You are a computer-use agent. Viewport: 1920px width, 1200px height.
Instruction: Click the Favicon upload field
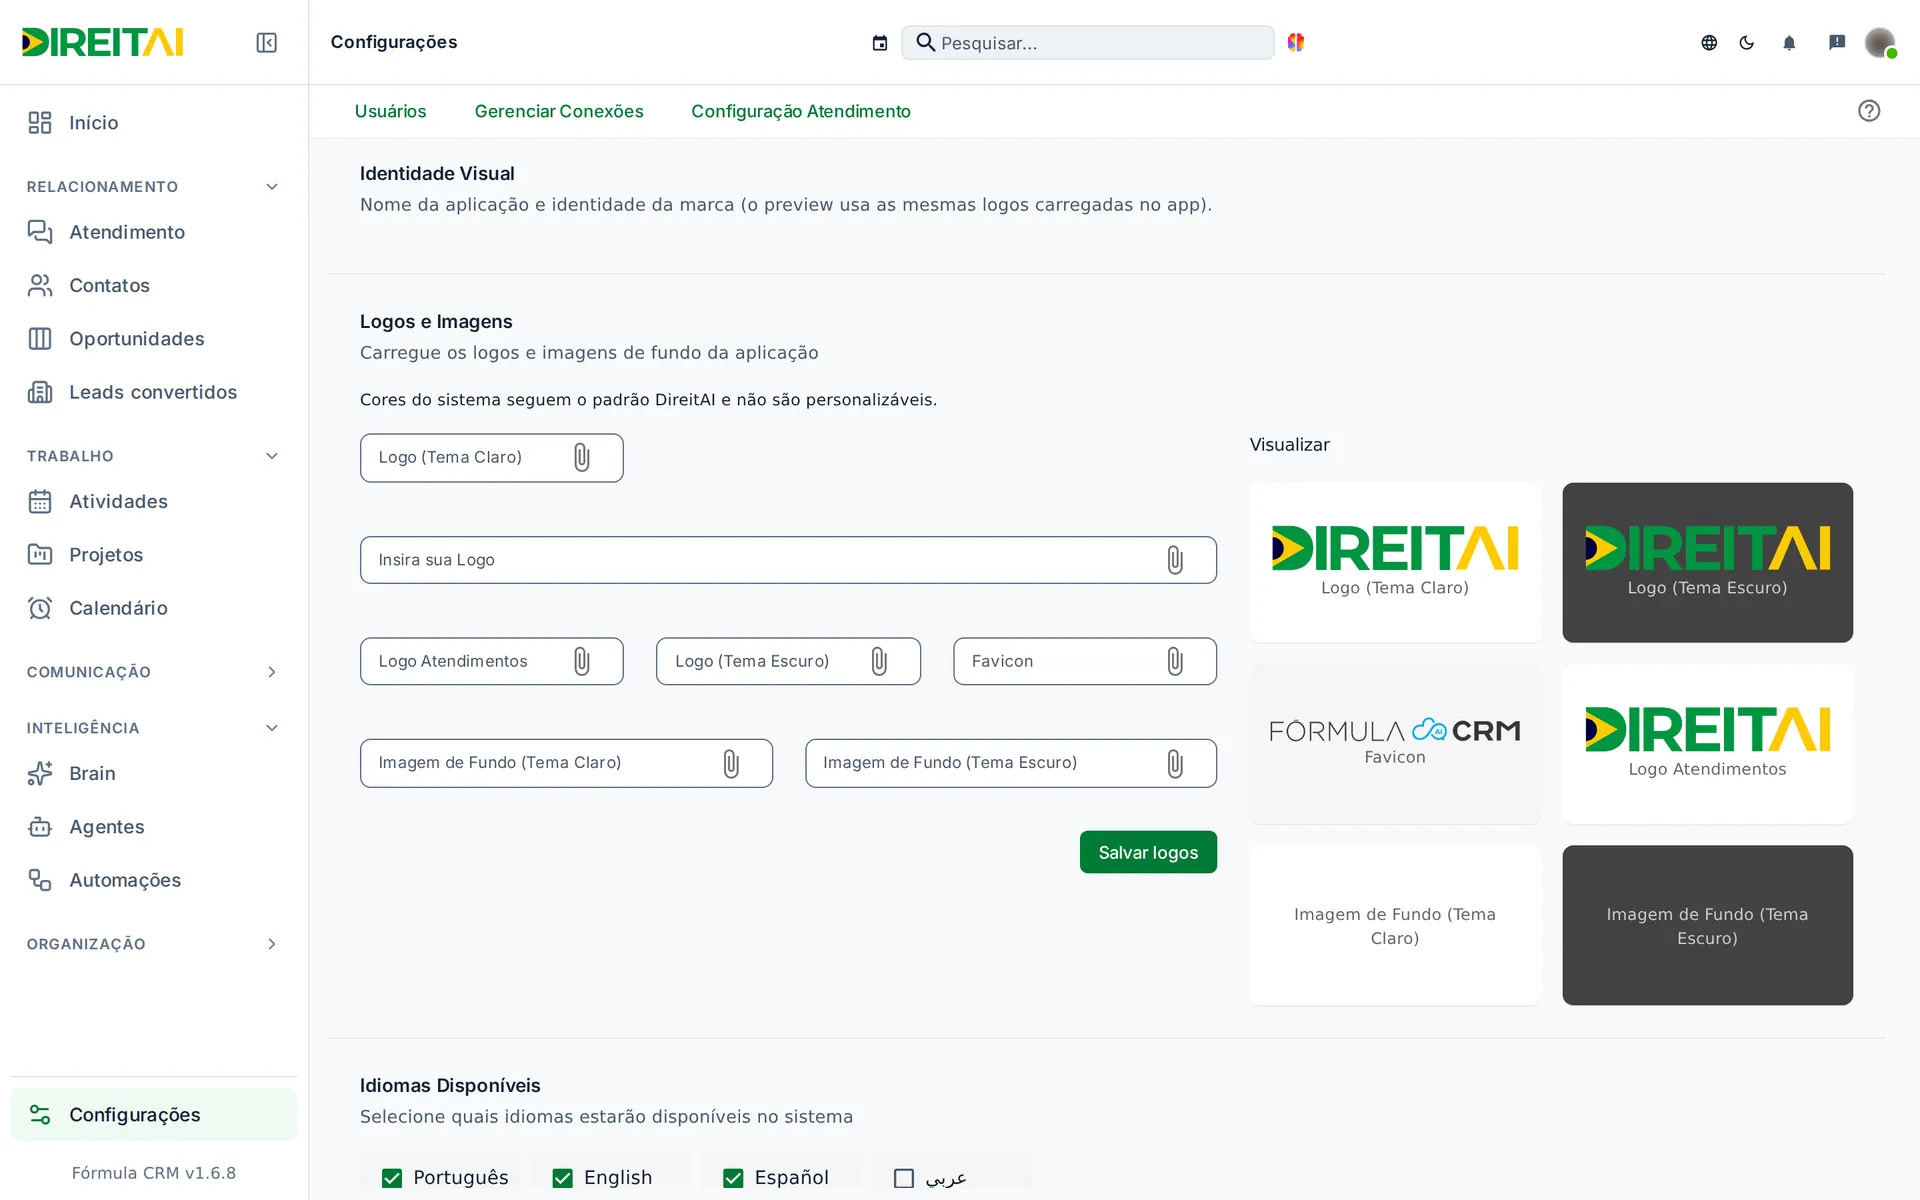click(x=1085, y=662)
